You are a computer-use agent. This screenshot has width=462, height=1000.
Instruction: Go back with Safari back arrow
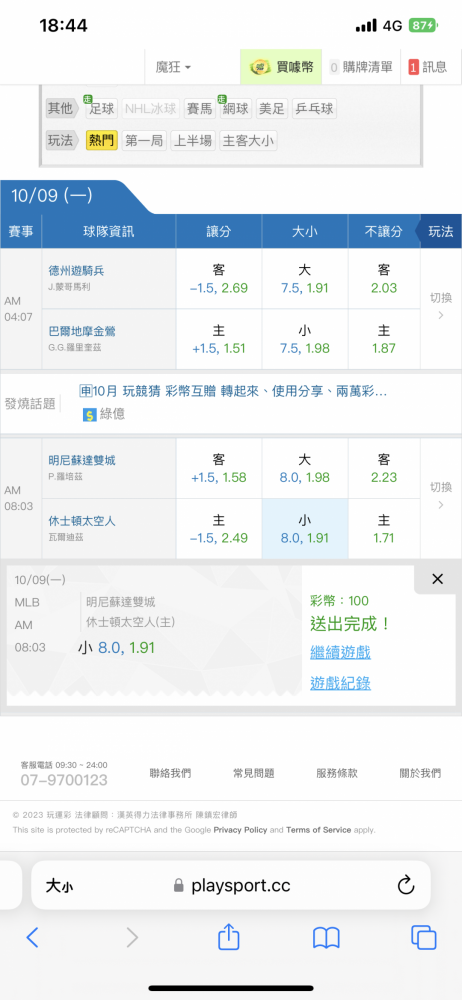pyautogui.click(x=33, y=938)
